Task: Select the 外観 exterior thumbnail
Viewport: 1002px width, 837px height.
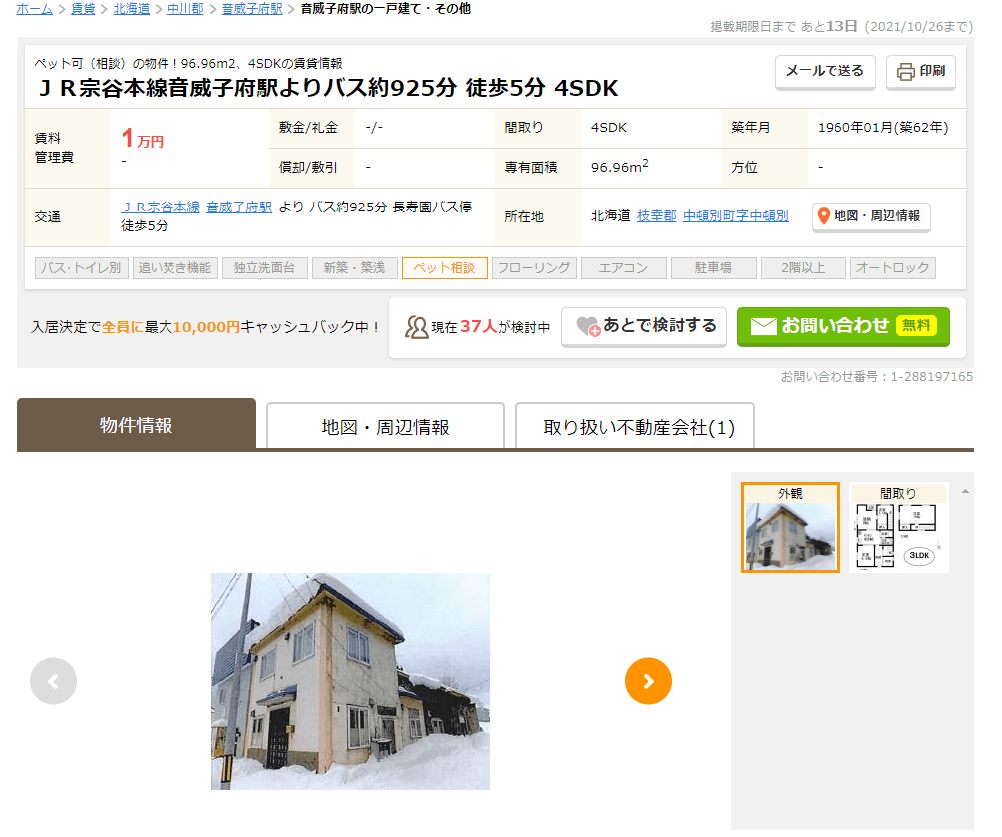Action: tap(790, 528)
